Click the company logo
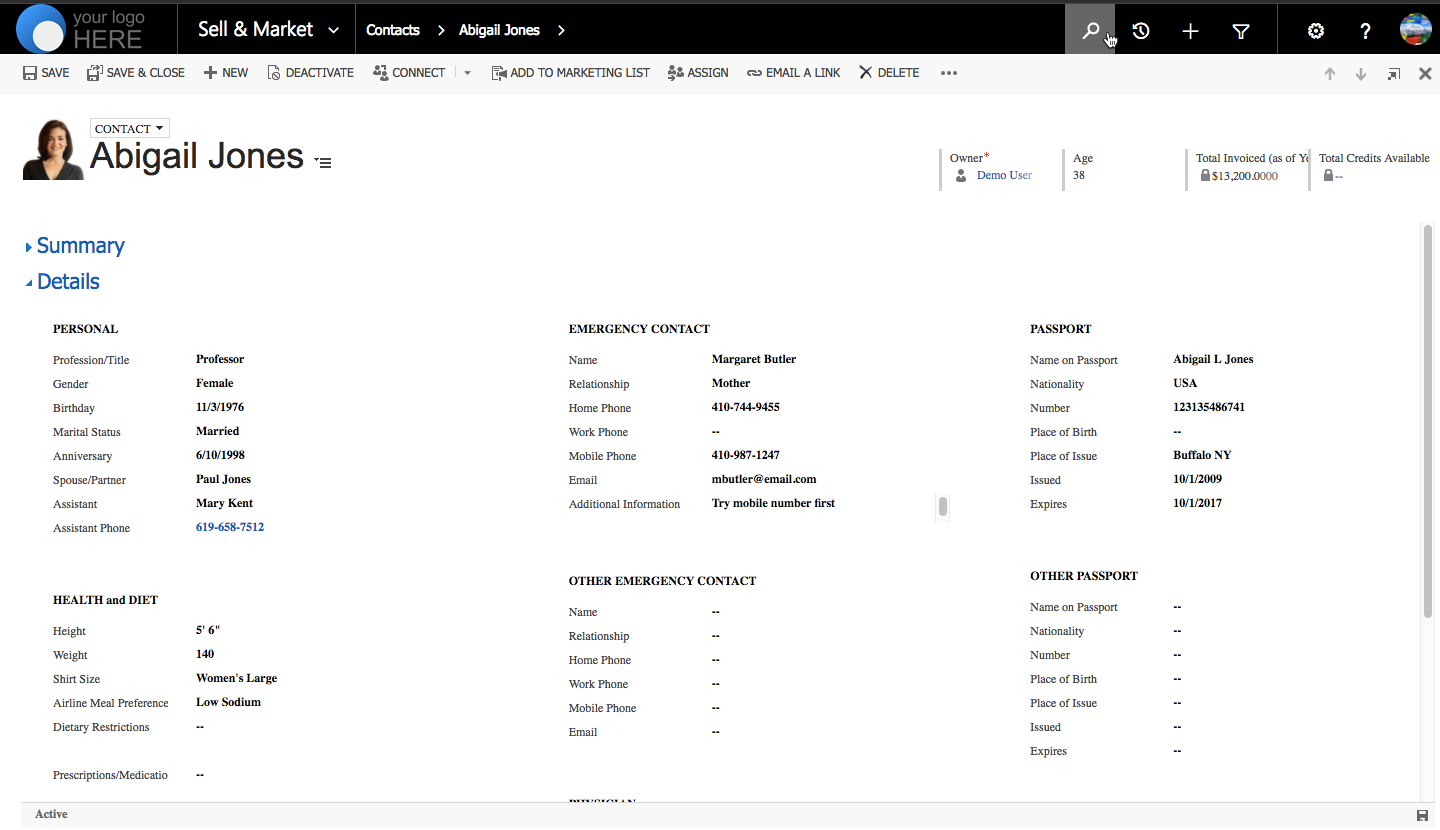Image resolution: width=1440 pixels, height=830 pixels. click(x=82, y=29)
